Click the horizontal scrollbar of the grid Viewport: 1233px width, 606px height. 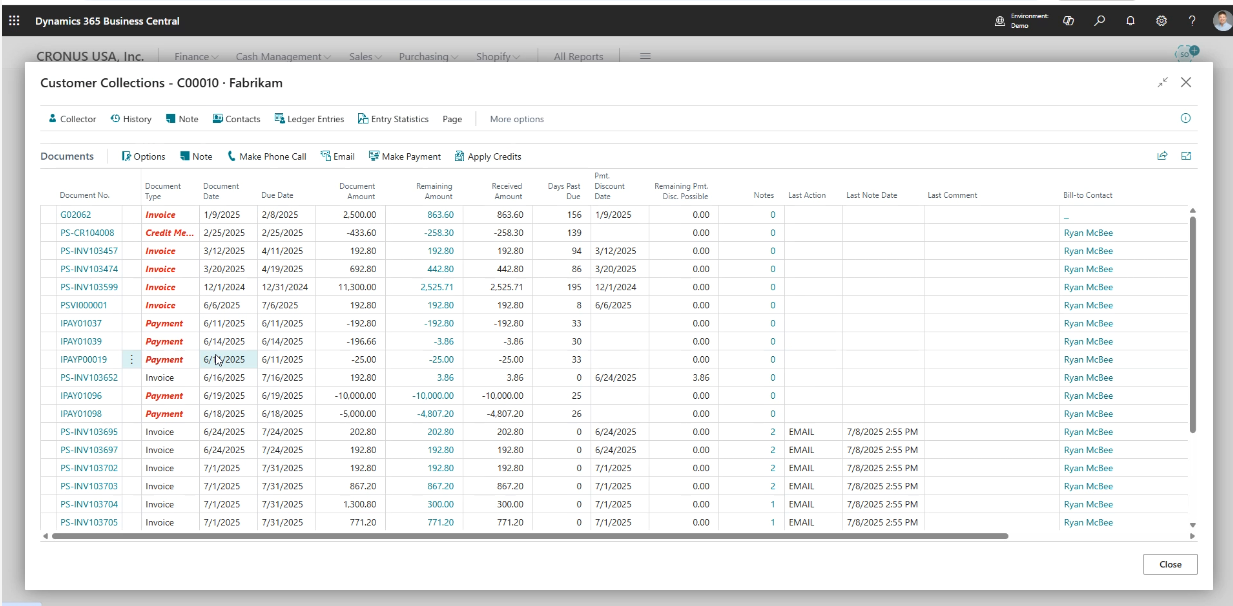530,536
